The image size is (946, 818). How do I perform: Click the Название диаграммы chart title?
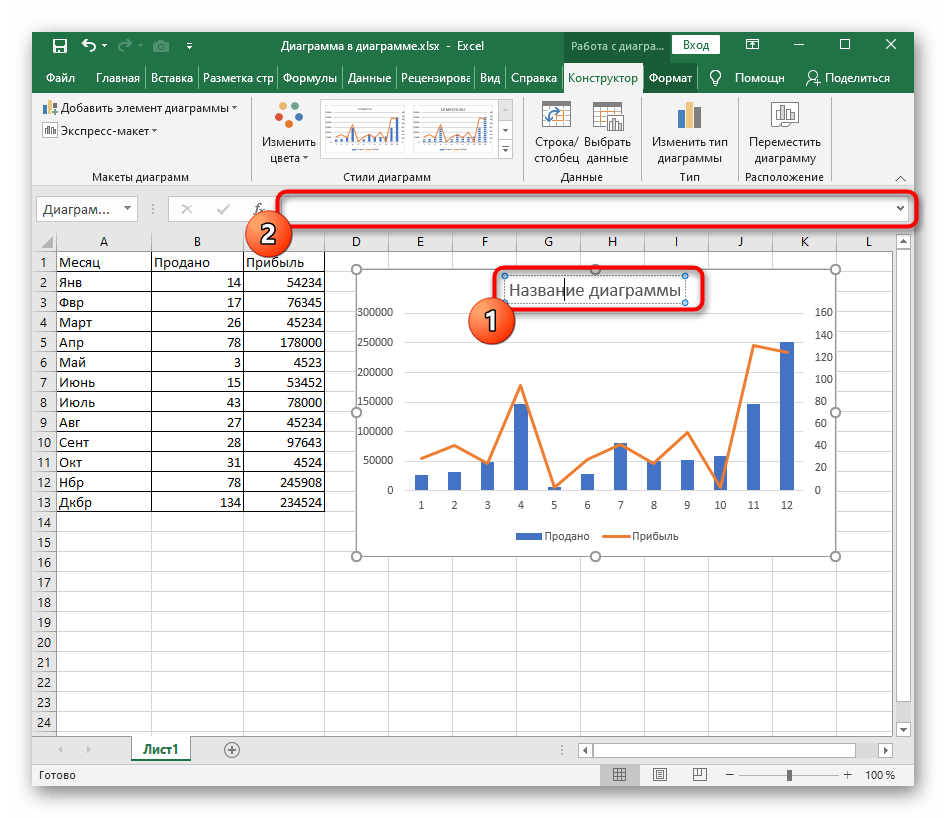coord(595,290)
